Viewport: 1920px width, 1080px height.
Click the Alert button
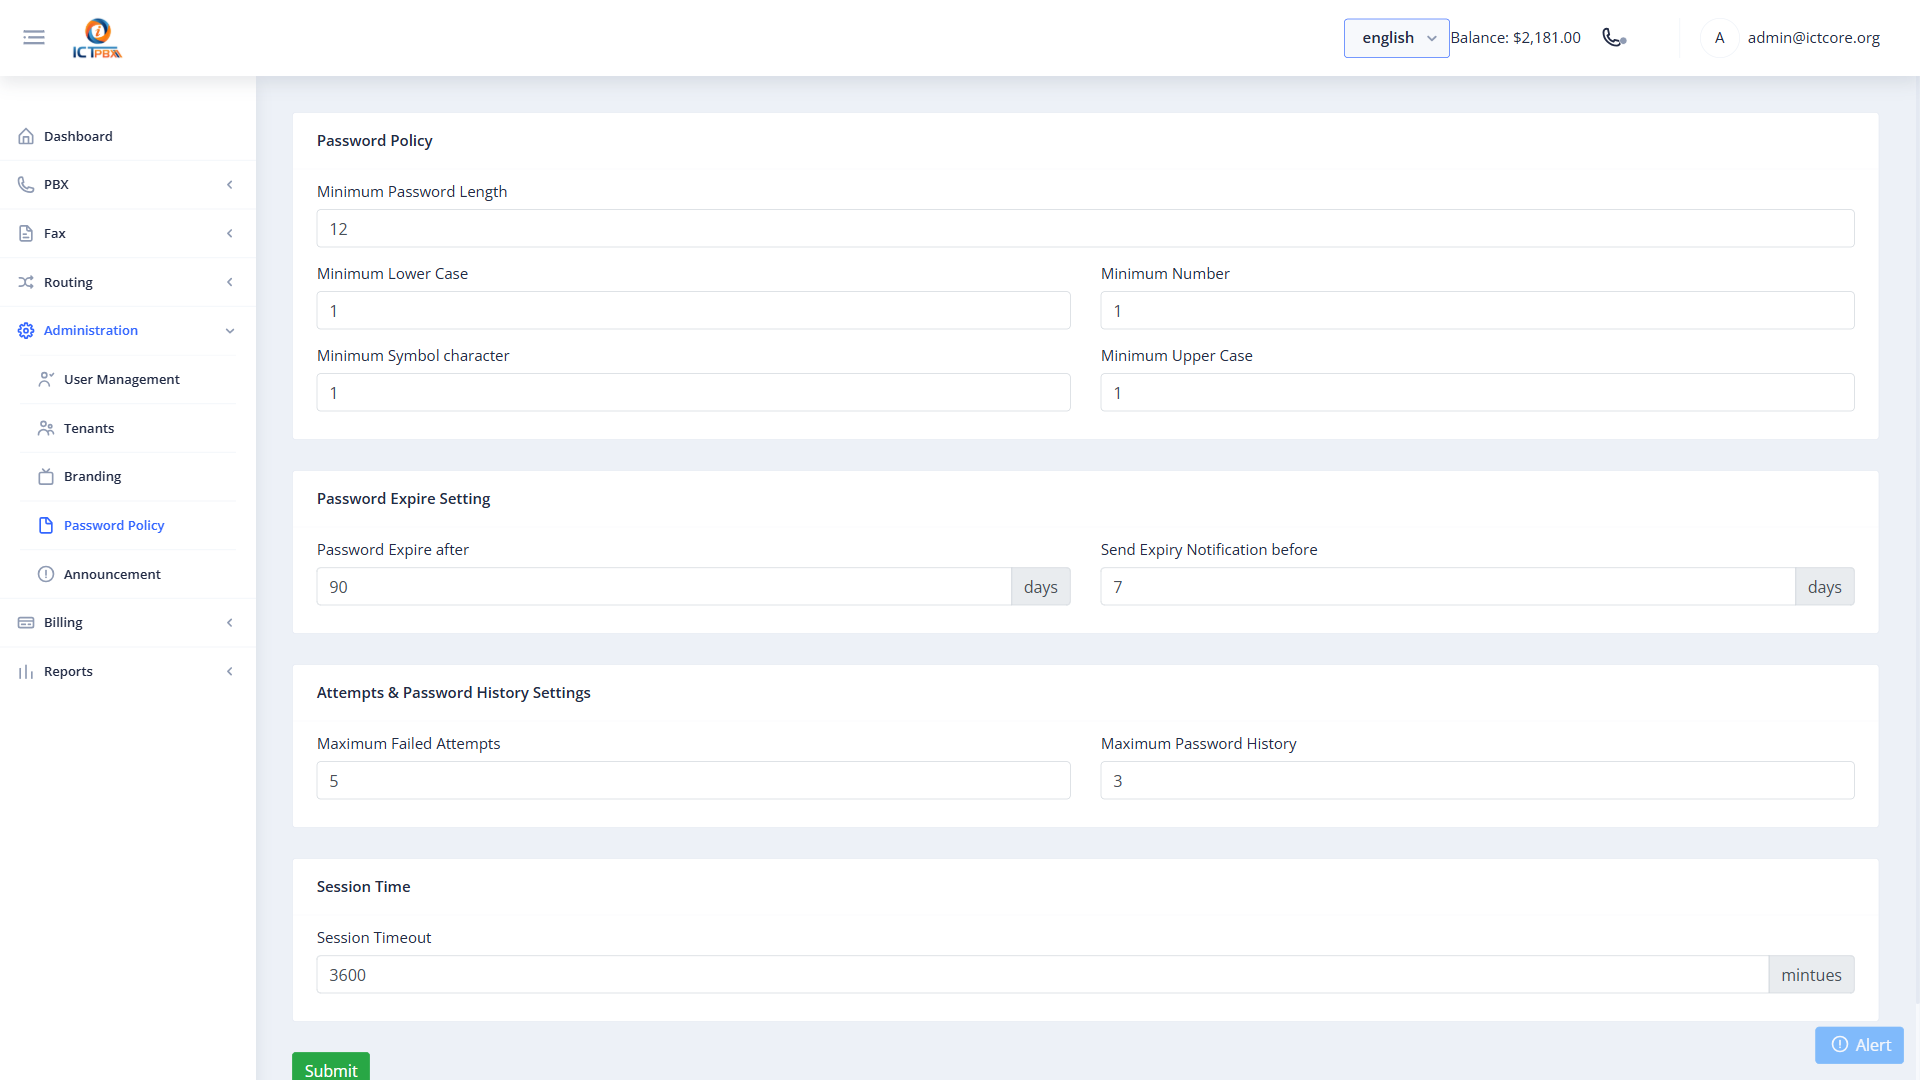pyautogui.click(x=1859, y=1045)
